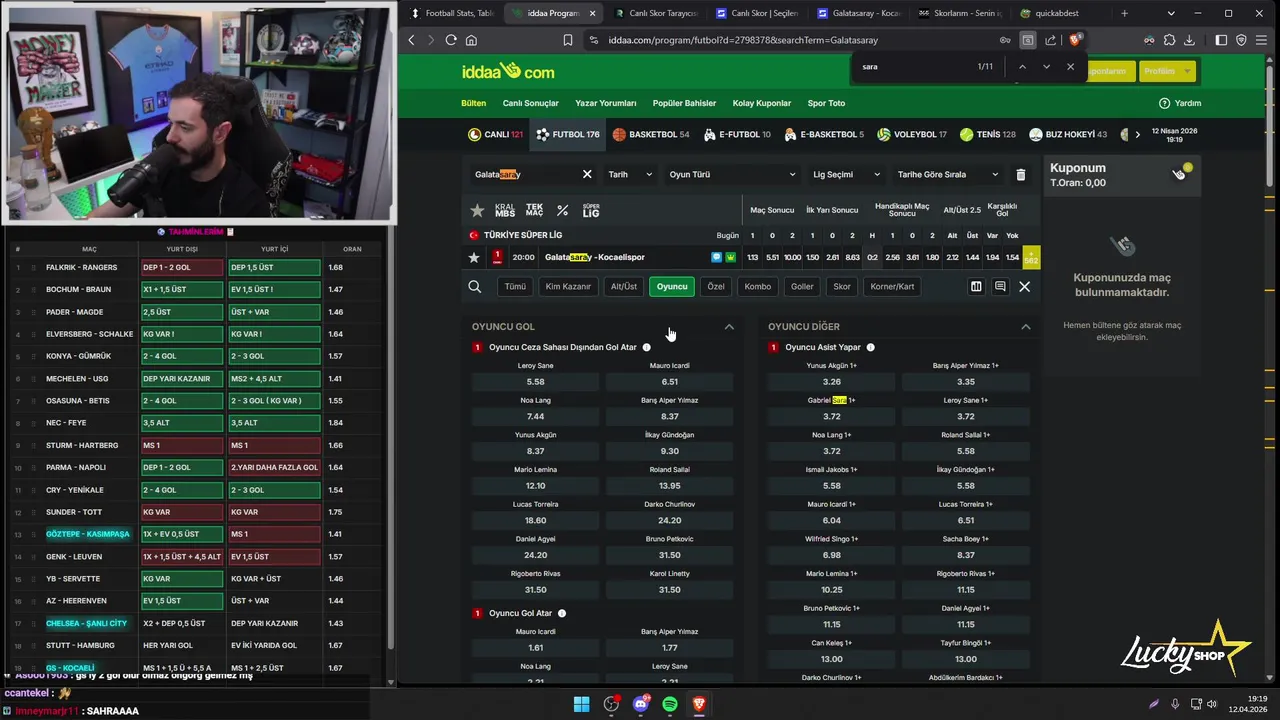Click the market search magnifier icon

coord(475,287)
